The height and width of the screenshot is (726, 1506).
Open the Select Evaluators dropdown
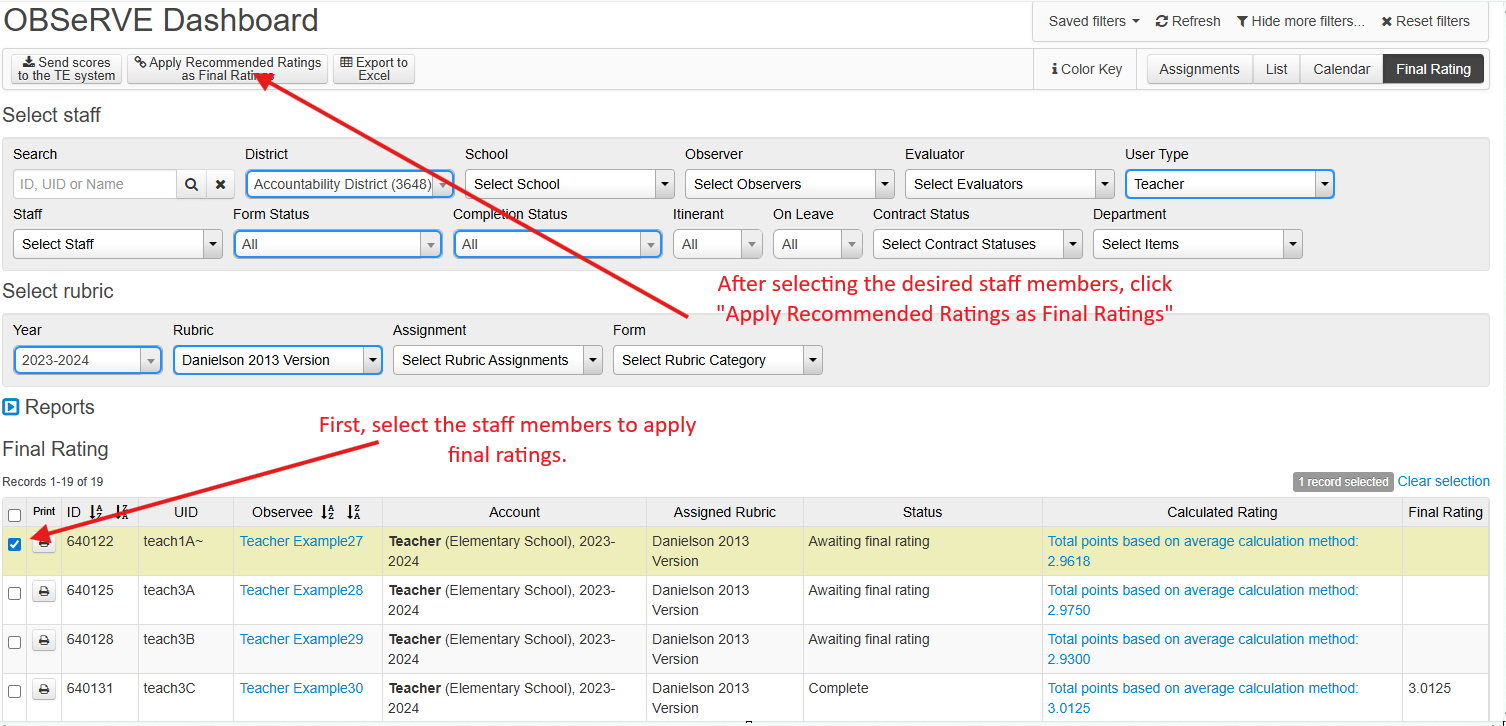click(x=1009, y=184)
